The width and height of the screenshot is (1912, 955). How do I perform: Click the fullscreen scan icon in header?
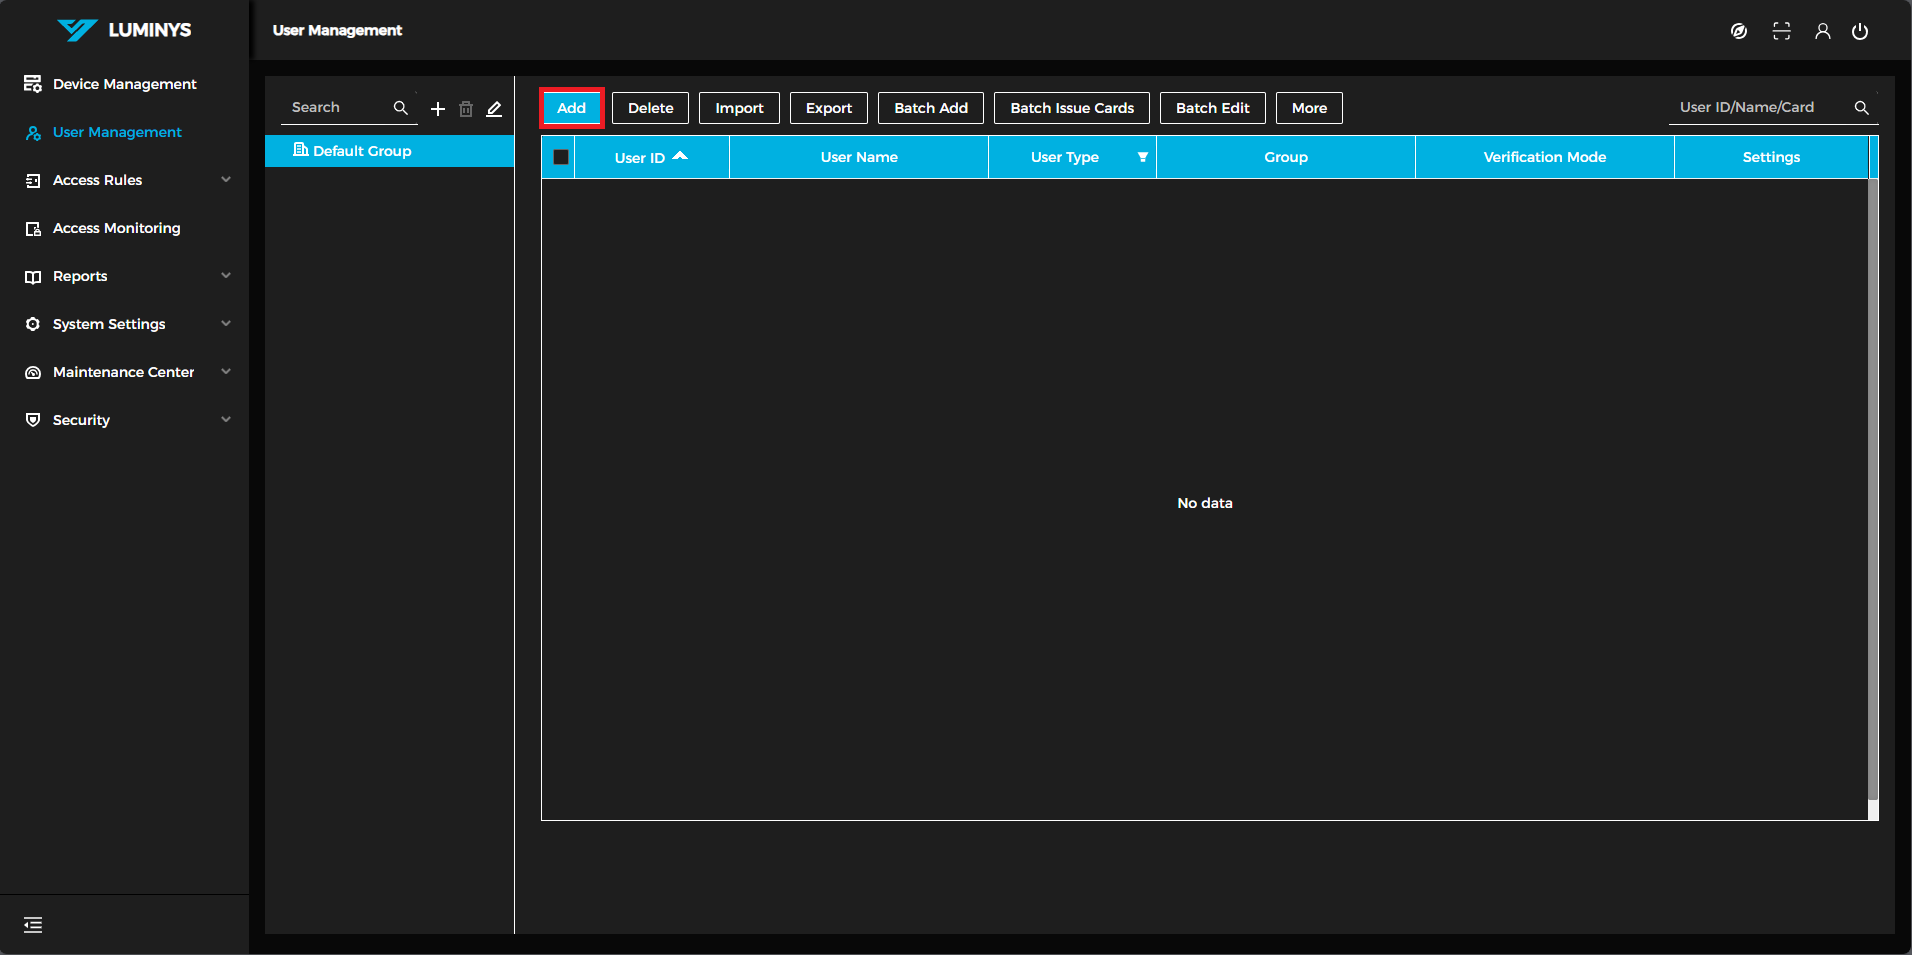(1781, 31)
